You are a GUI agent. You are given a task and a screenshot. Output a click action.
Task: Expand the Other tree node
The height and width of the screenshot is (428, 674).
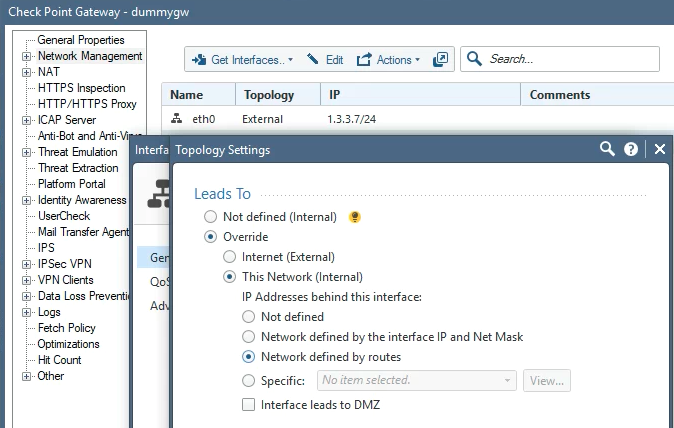[27, 376]
